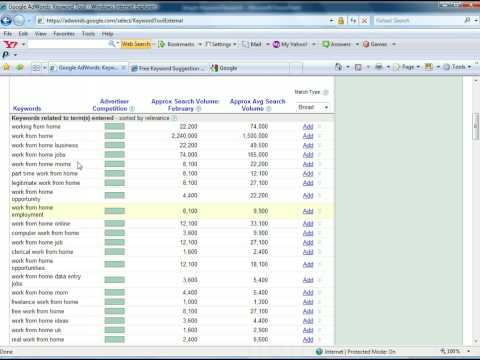Click competition bar for 'freelance work from home'
Viewport: 480px width, 360px height.
click(x=114, y=302)
